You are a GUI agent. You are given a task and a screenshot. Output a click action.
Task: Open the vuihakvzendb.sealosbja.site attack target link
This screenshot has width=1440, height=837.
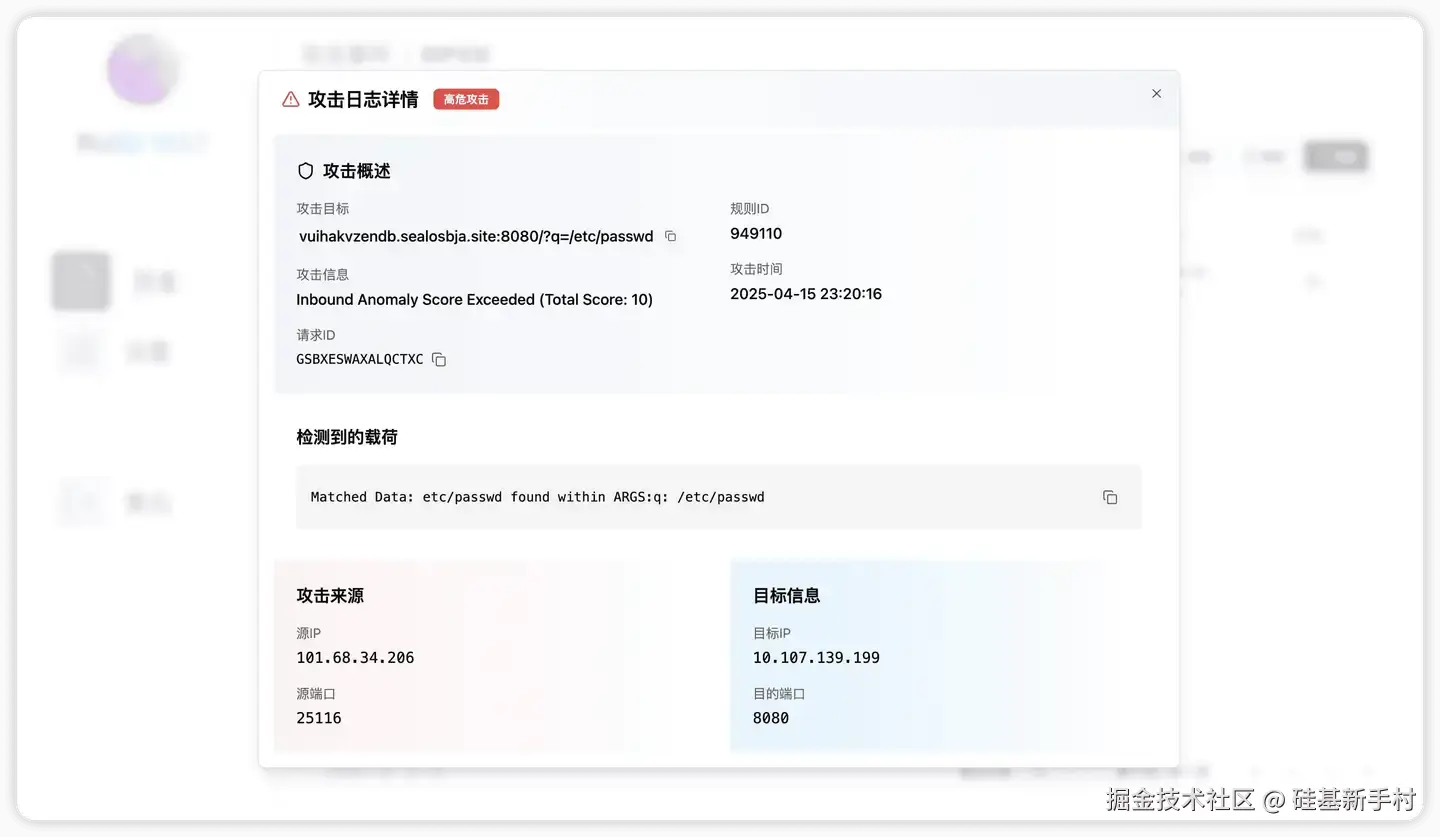click(472, 237)
